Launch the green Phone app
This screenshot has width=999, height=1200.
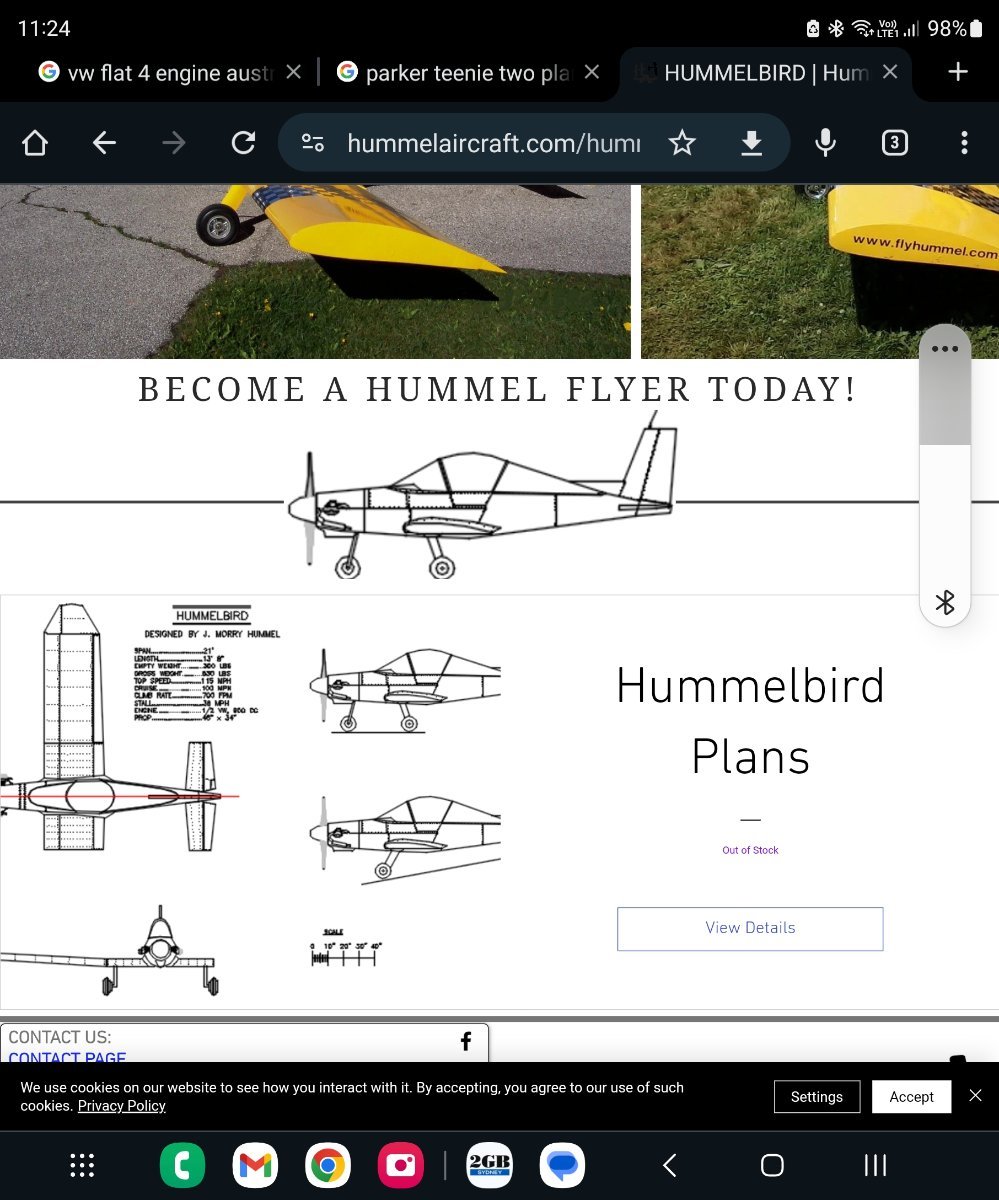click(182, 1165)
